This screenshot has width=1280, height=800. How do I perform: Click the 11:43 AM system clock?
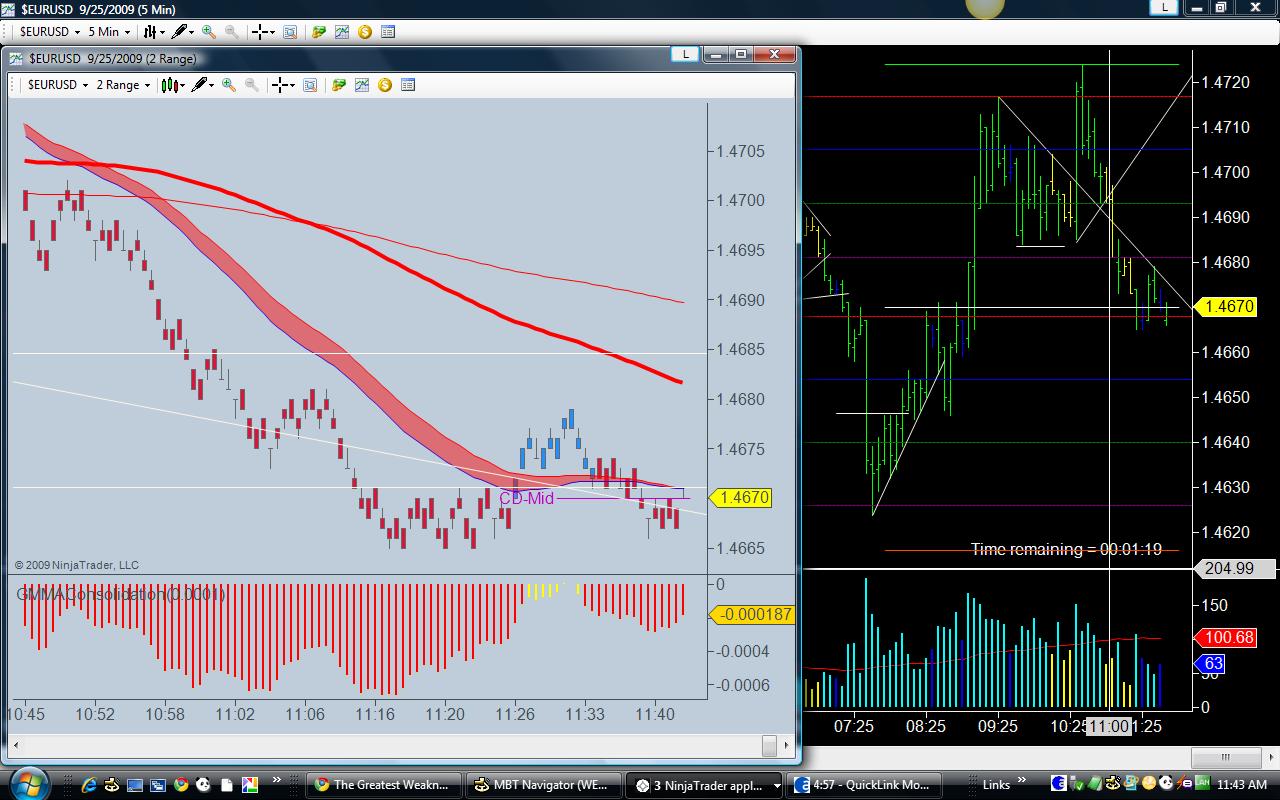1242,785
